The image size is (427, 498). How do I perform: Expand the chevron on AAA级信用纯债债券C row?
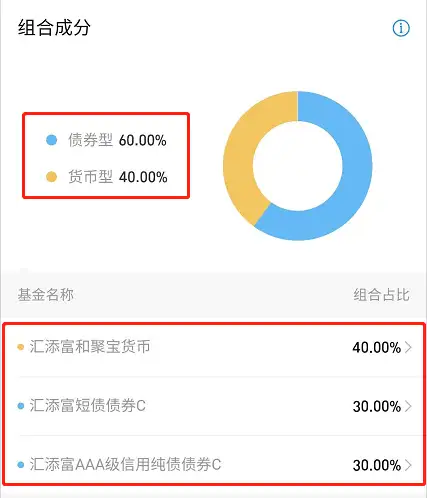tap(408, 465)
